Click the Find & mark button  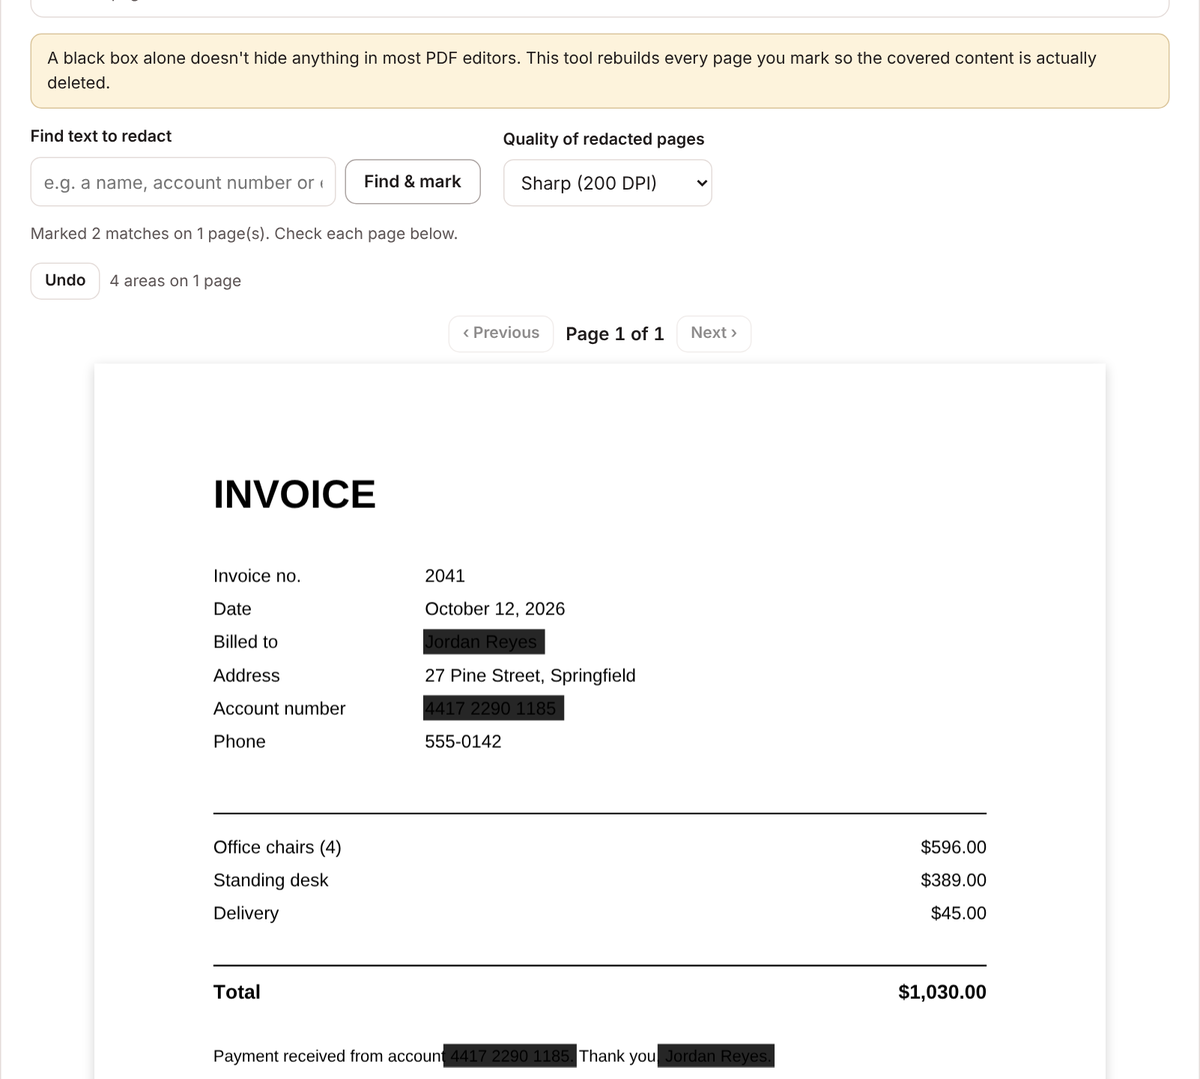click(x=412, y=182)
